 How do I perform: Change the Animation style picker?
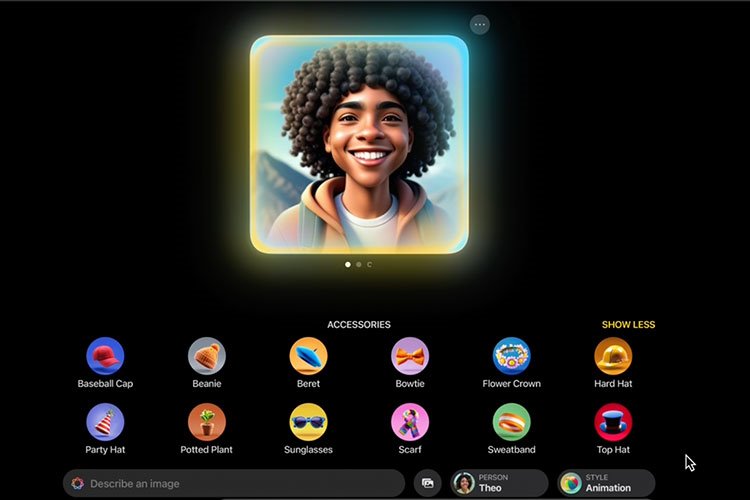point(606,483)
